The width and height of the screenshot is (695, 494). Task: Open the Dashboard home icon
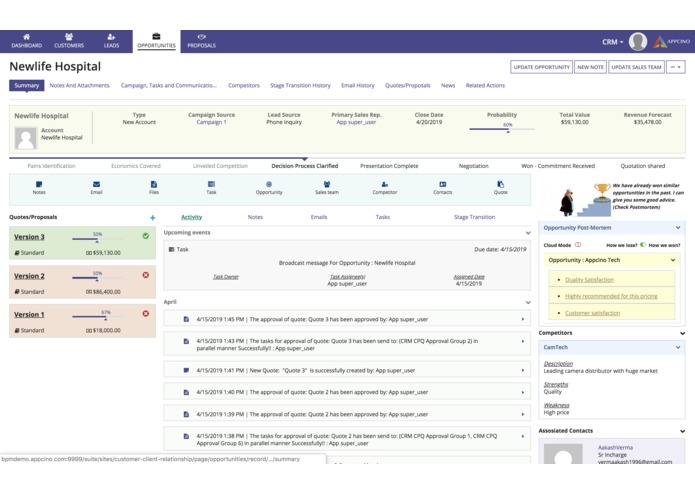(26, 37)
